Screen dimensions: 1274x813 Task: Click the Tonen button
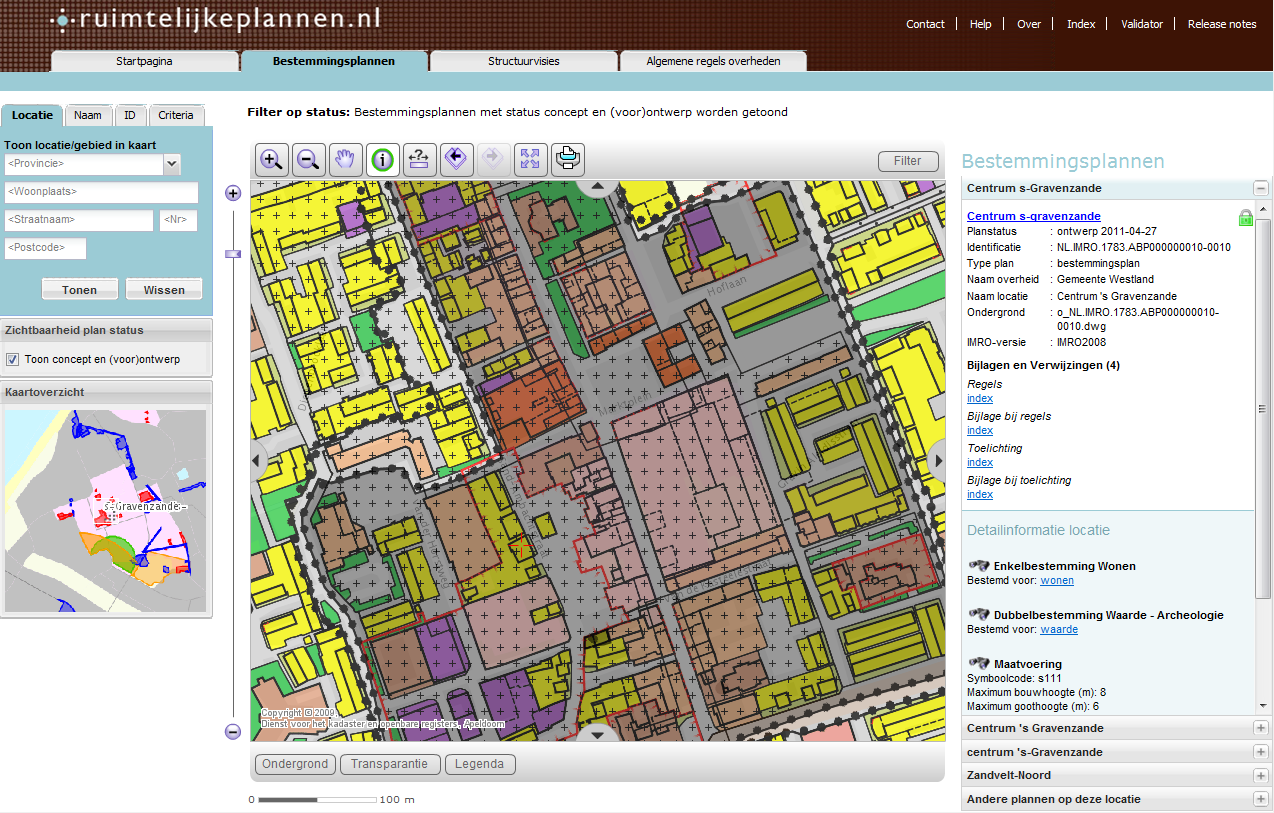(80, 290)
